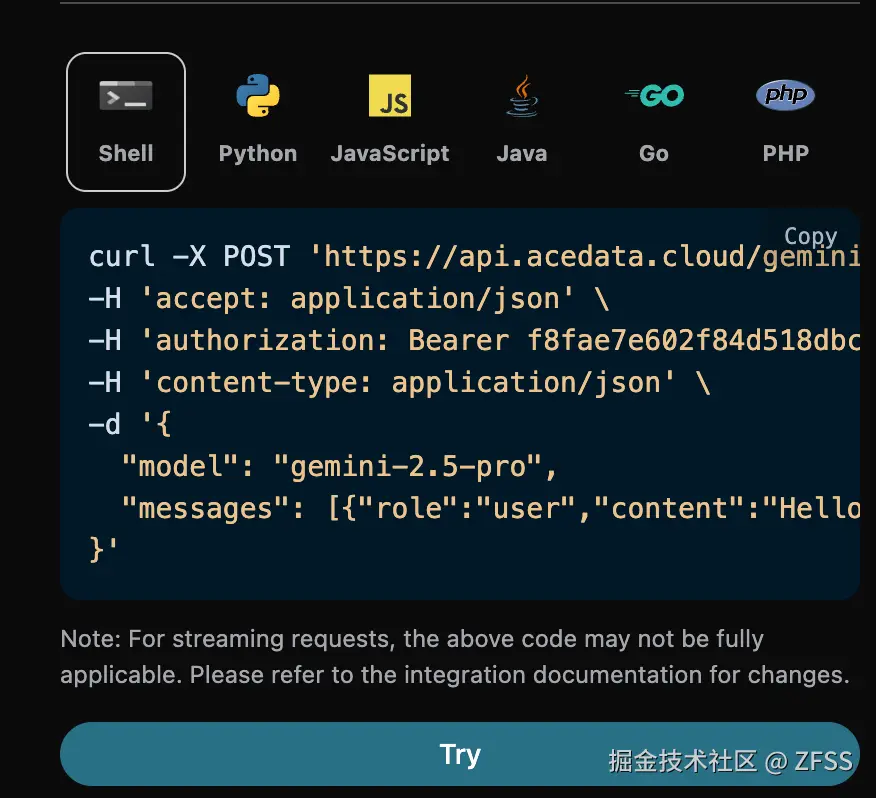The width and height of the screenshot is (876, 798).
Task: Select the Shell terminal icon
Action: [x=126, y=96]
